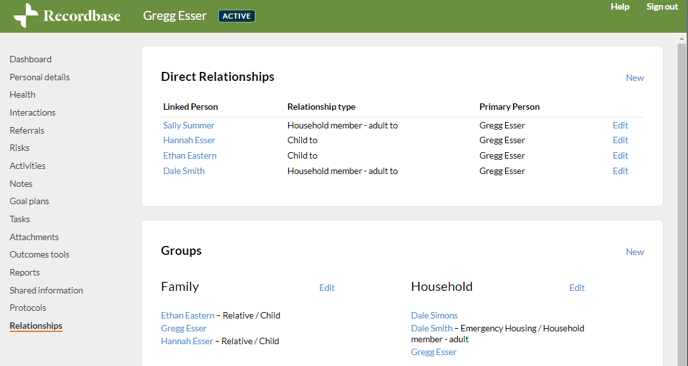Click the Relationship type column header

coord(321,107)
